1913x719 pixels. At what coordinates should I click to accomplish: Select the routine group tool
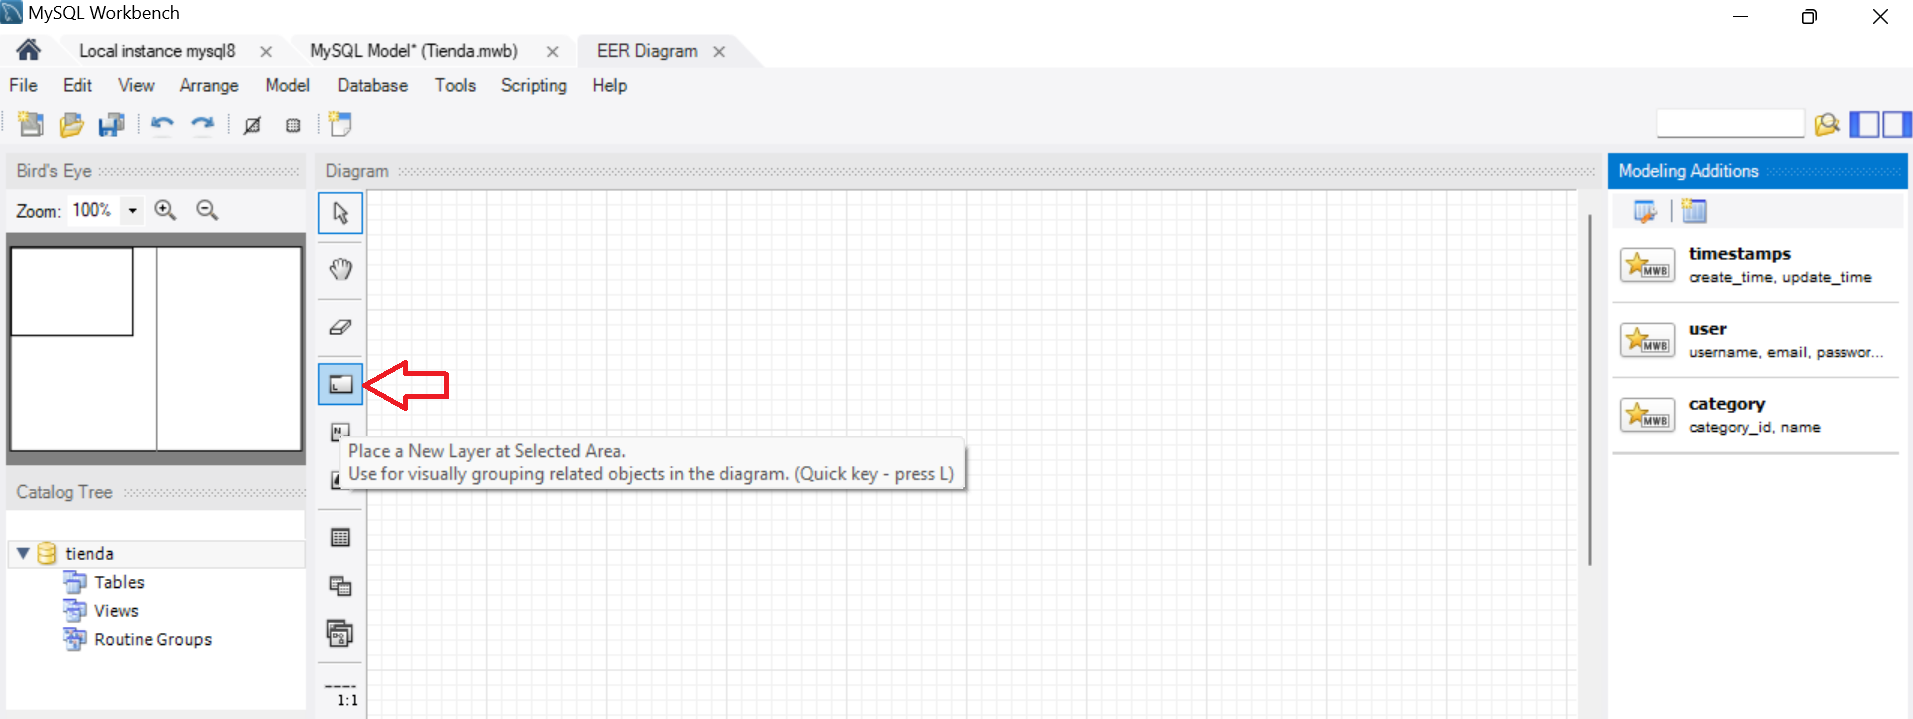[340, 634]
